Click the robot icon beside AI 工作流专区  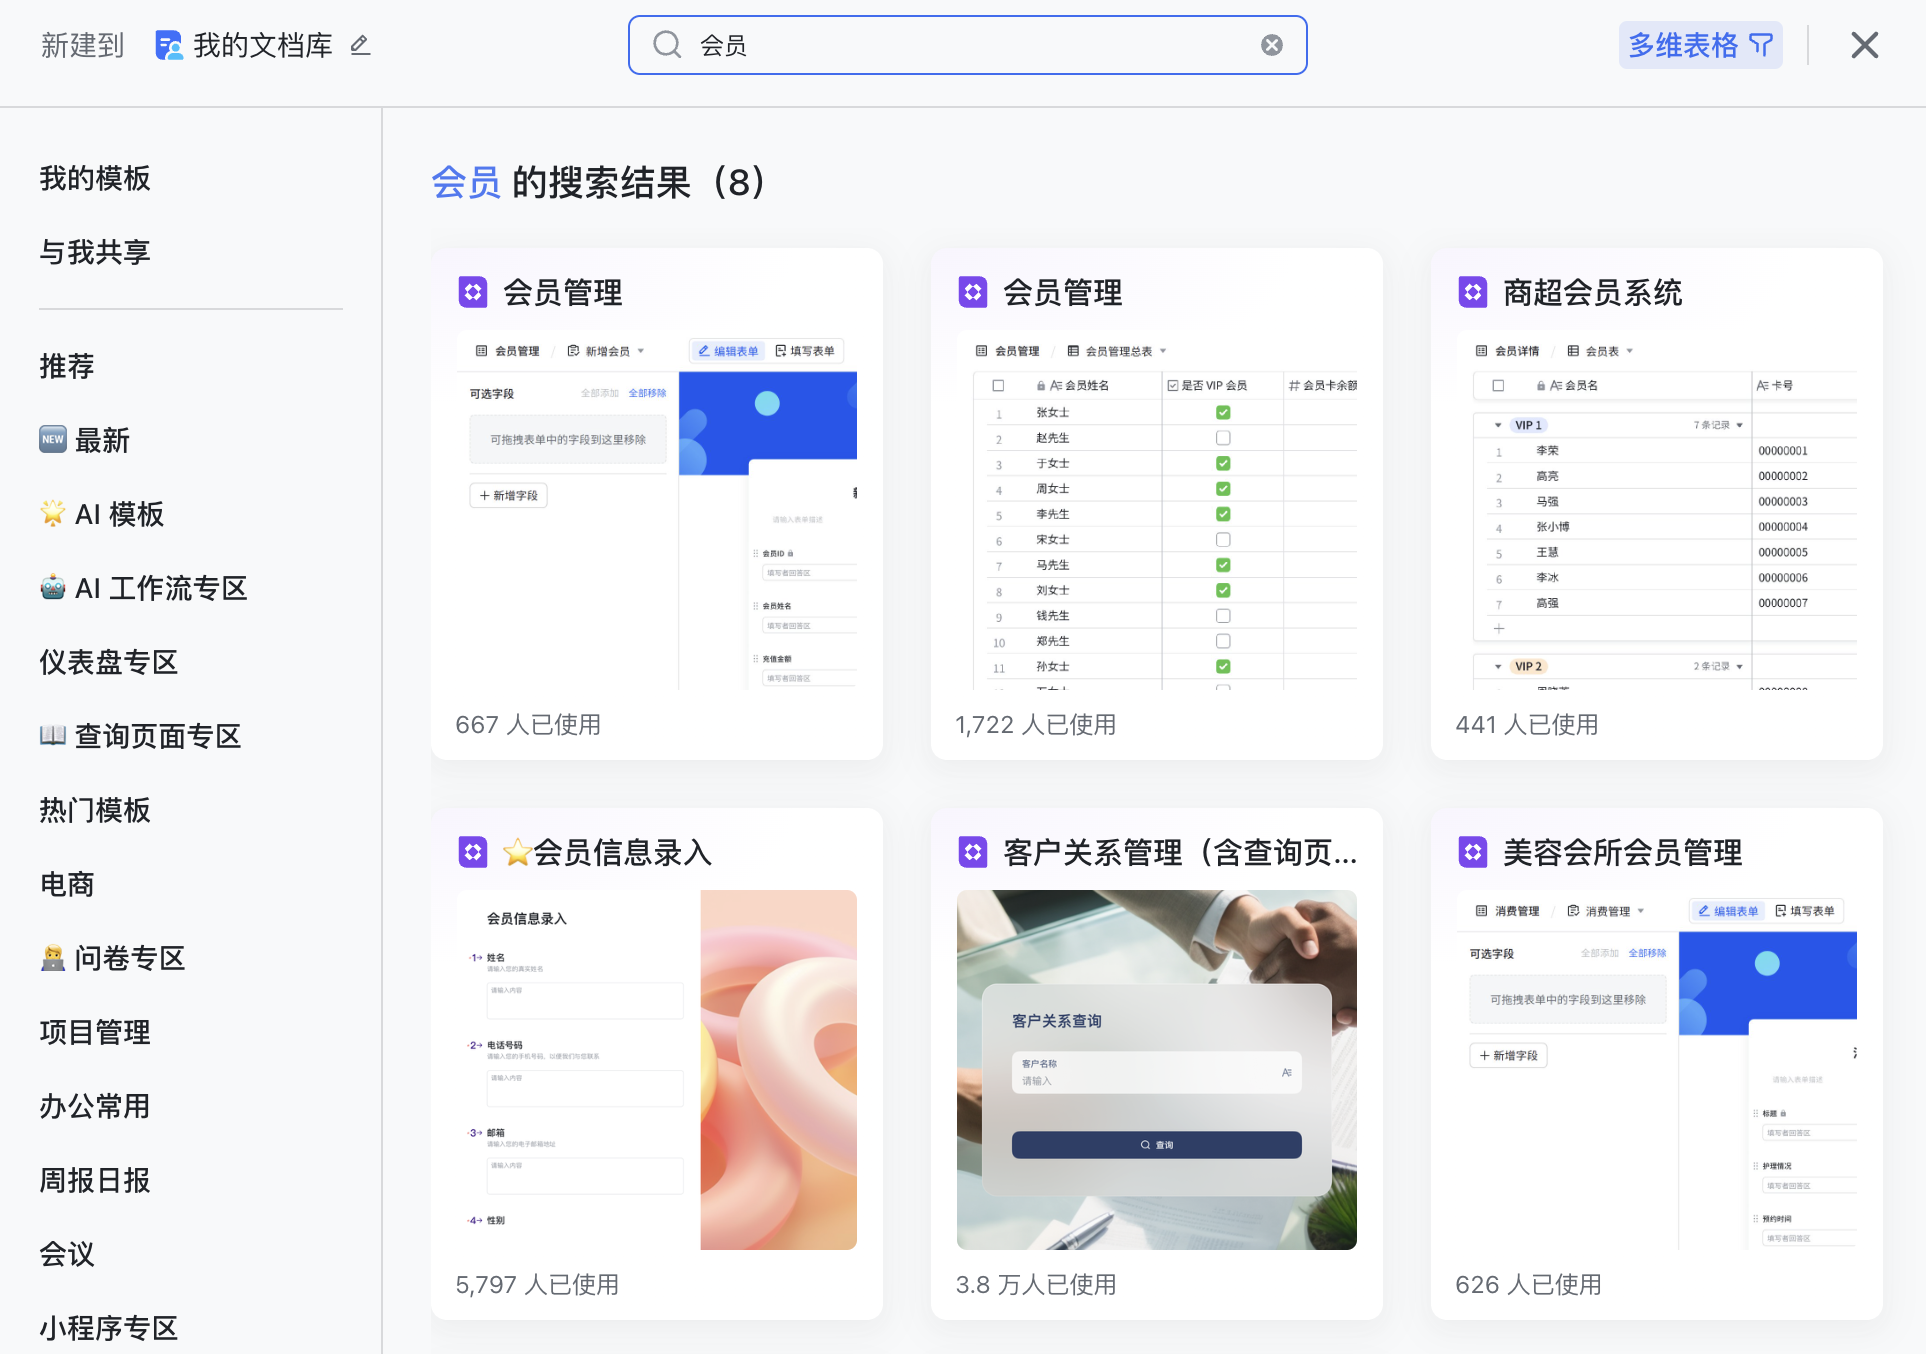tap(53, 587)
